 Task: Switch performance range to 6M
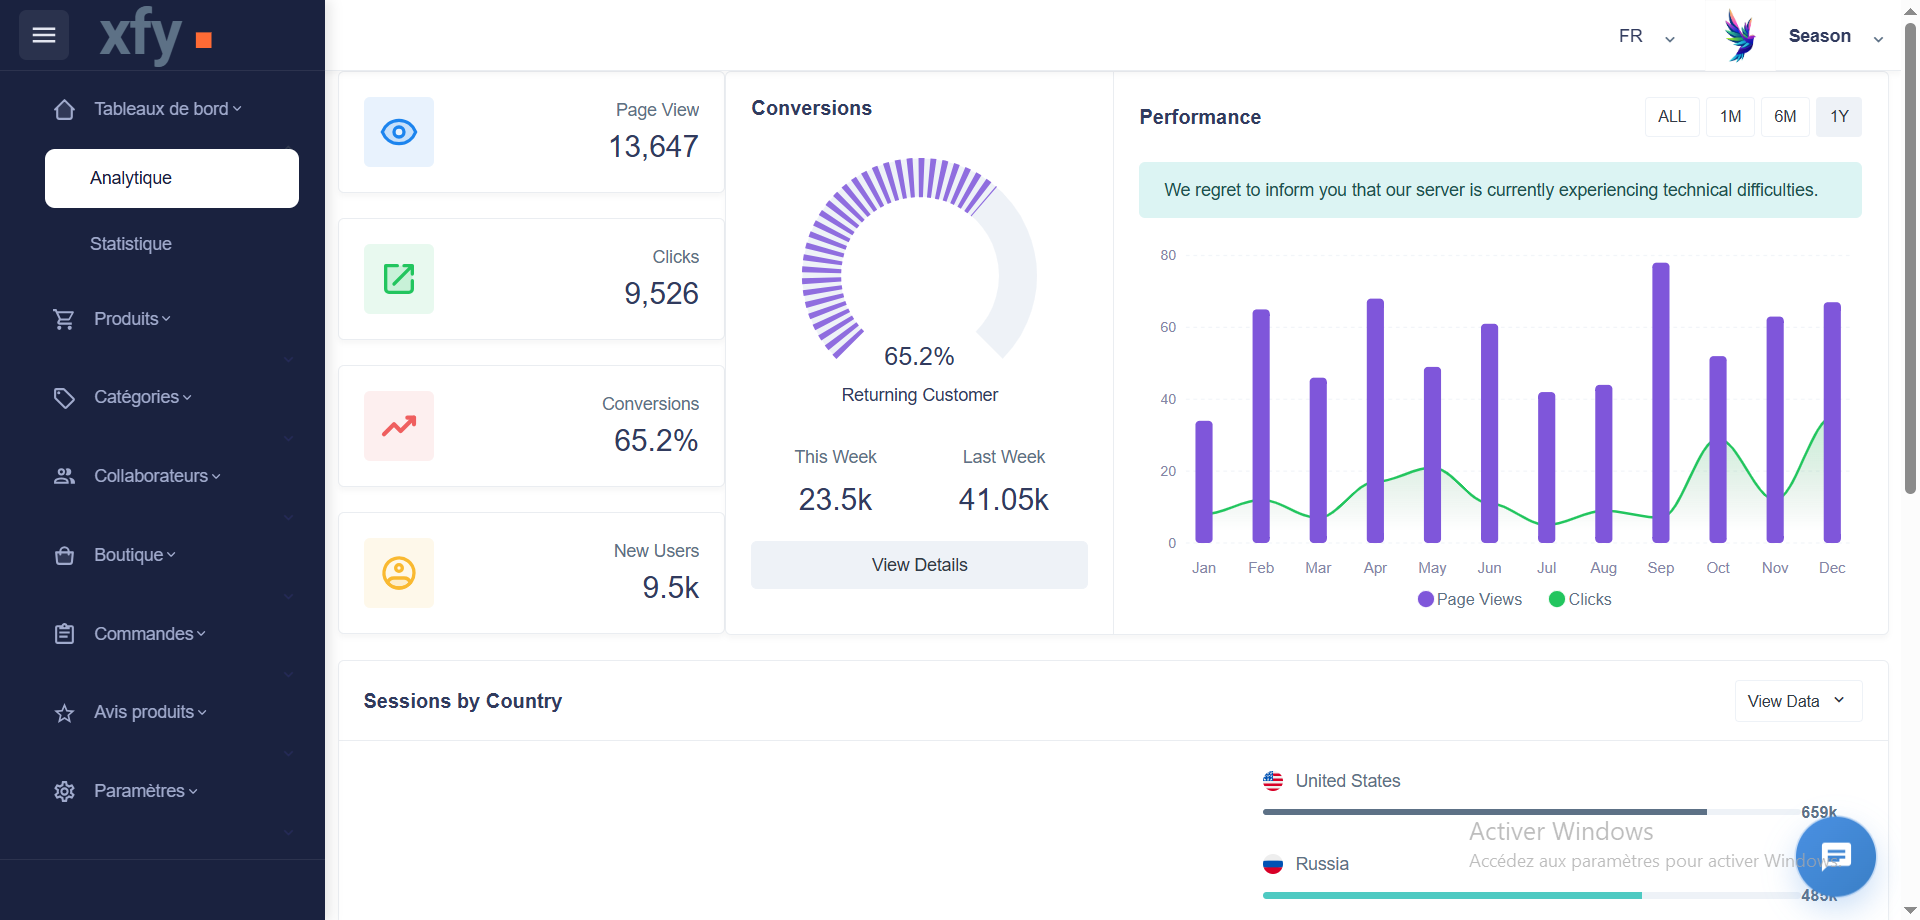point(1785,117)
